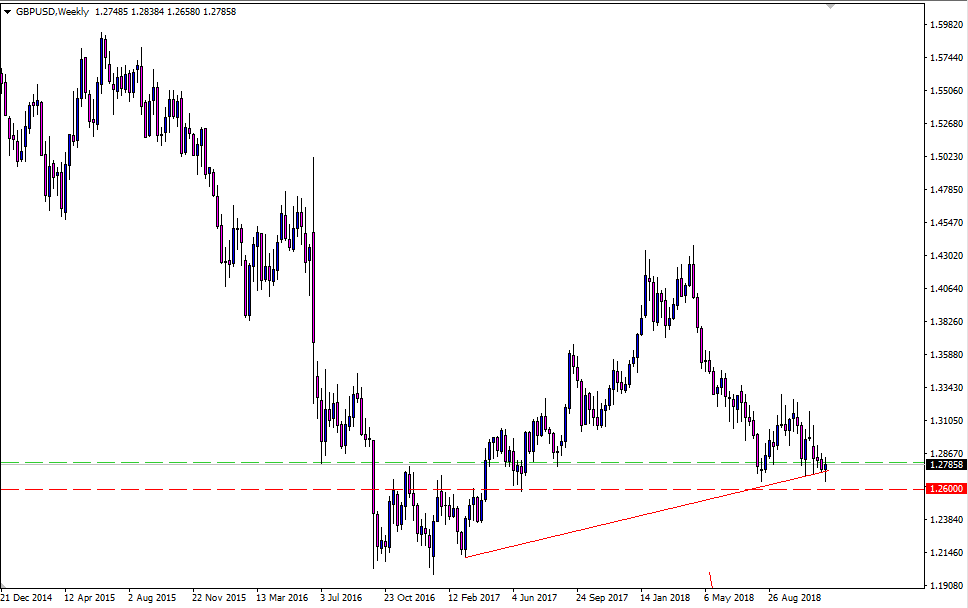Select the red 1.26000 price level label
The image size is (968, 608).
(x=946, y=488)
